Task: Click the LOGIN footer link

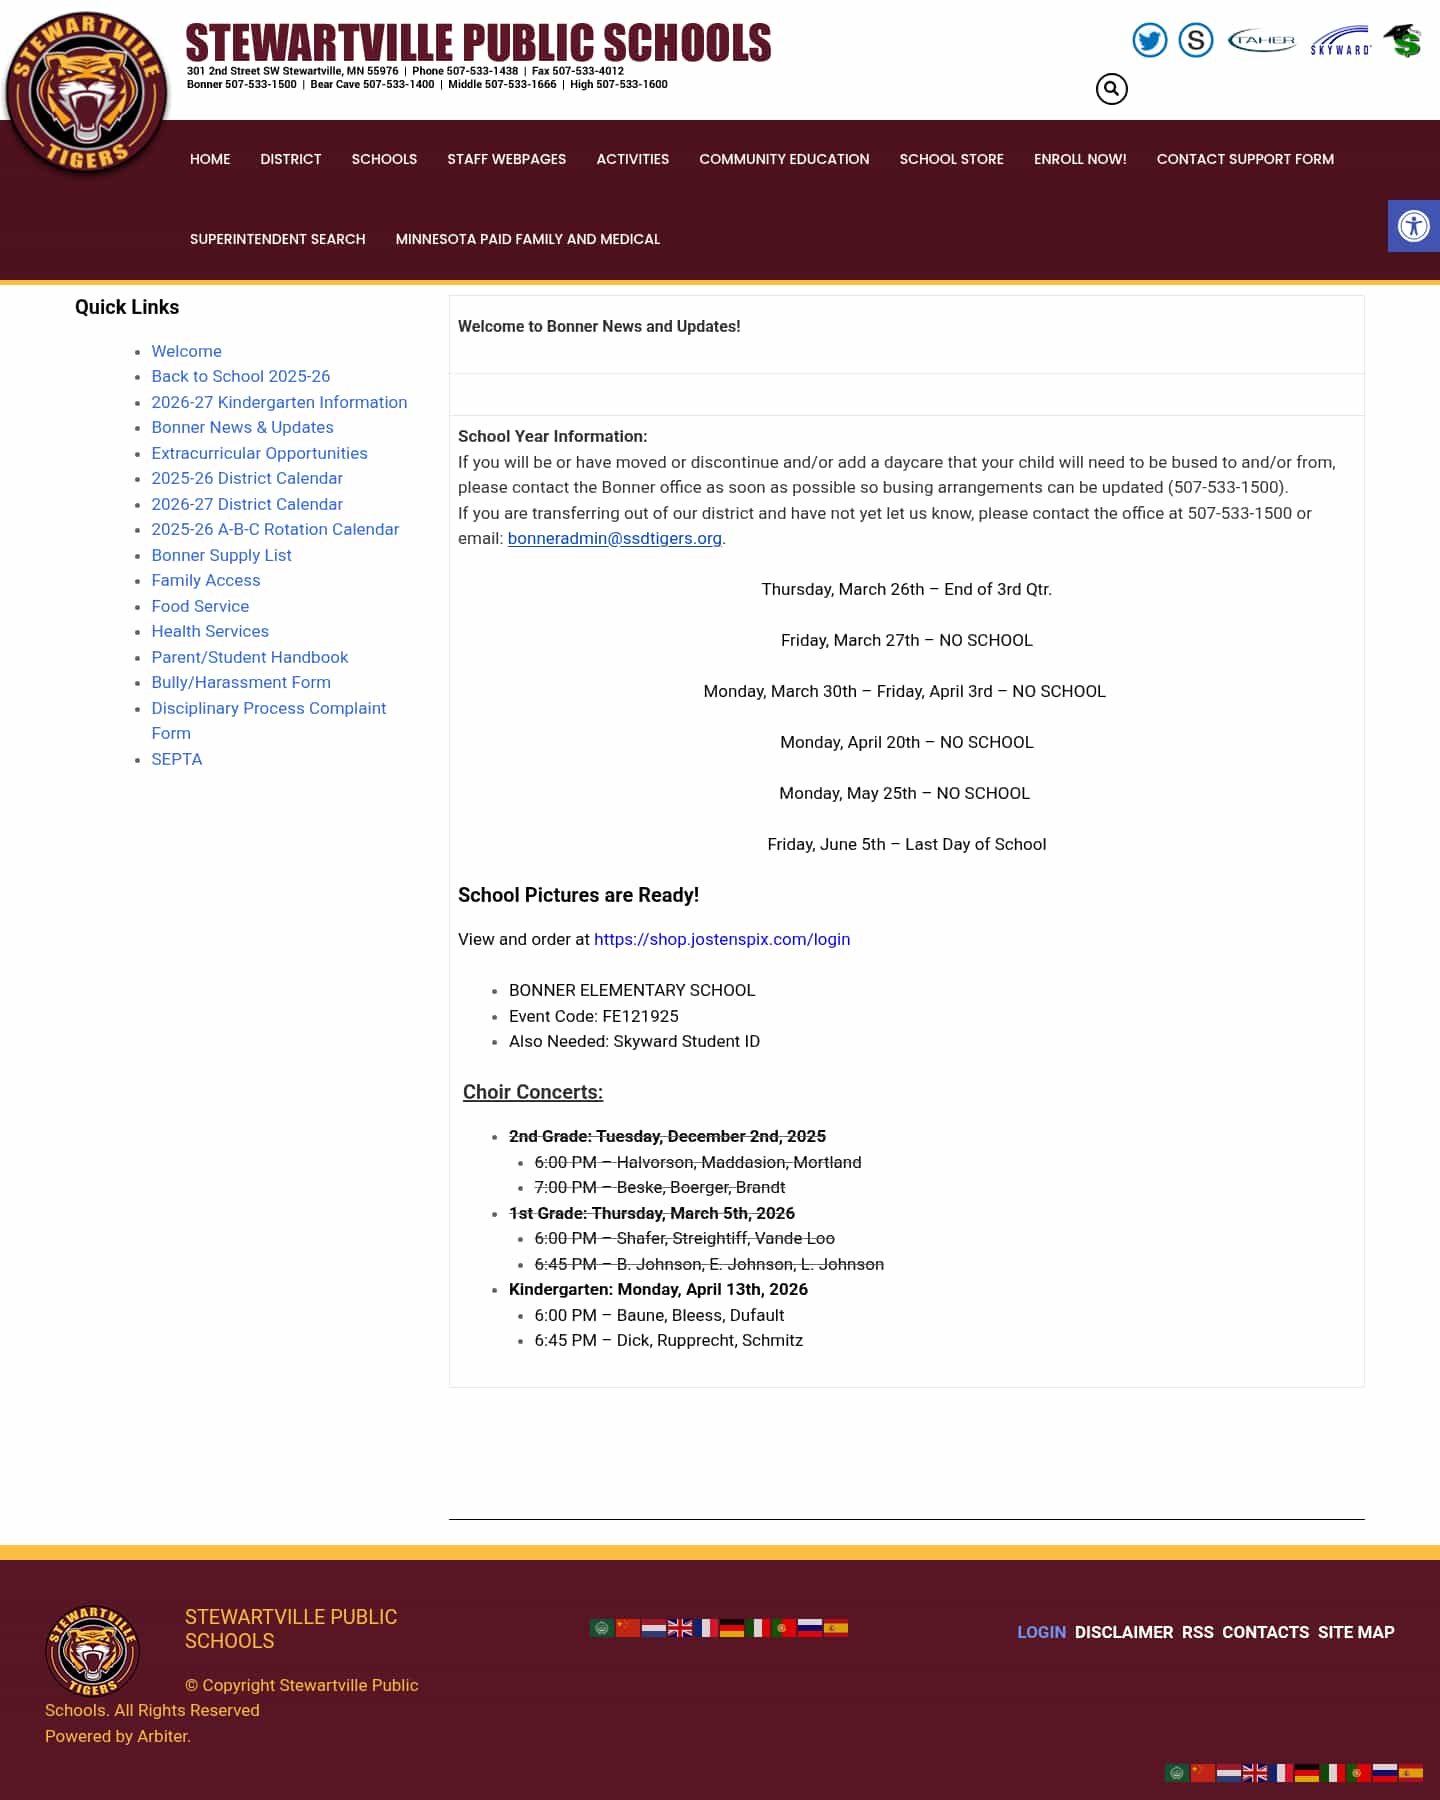Action: coord(1042,1632)
